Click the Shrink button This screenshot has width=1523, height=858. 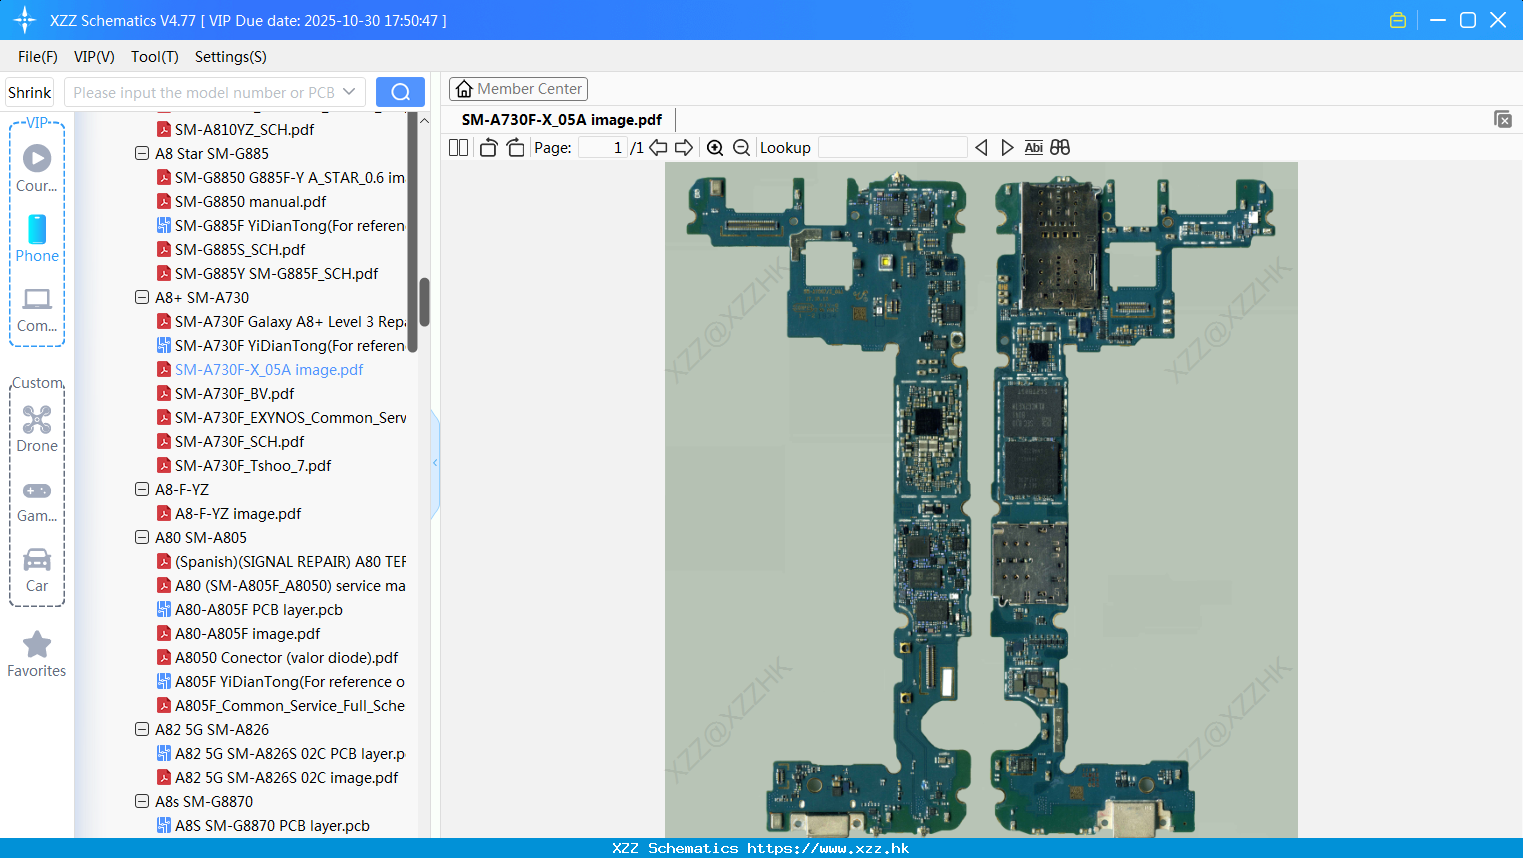pyautogui.click(x=29, y=92)
